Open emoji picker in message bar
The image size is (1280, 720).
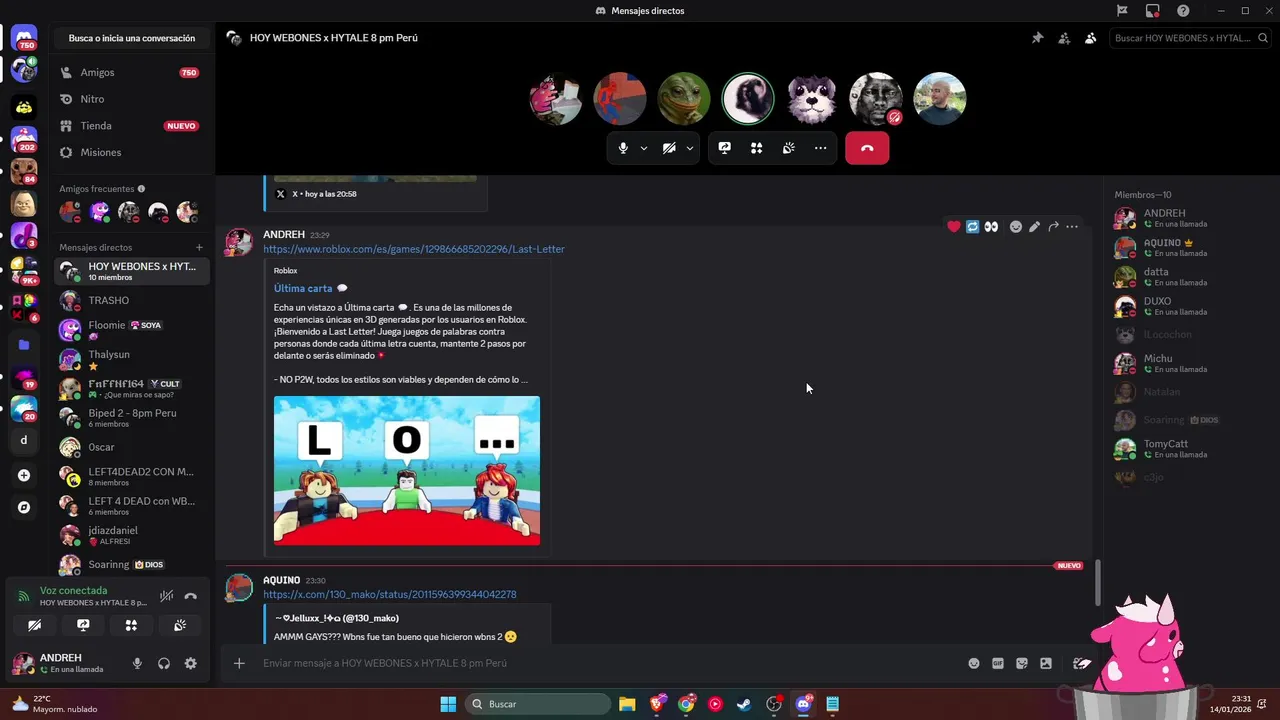click(974, 663)
